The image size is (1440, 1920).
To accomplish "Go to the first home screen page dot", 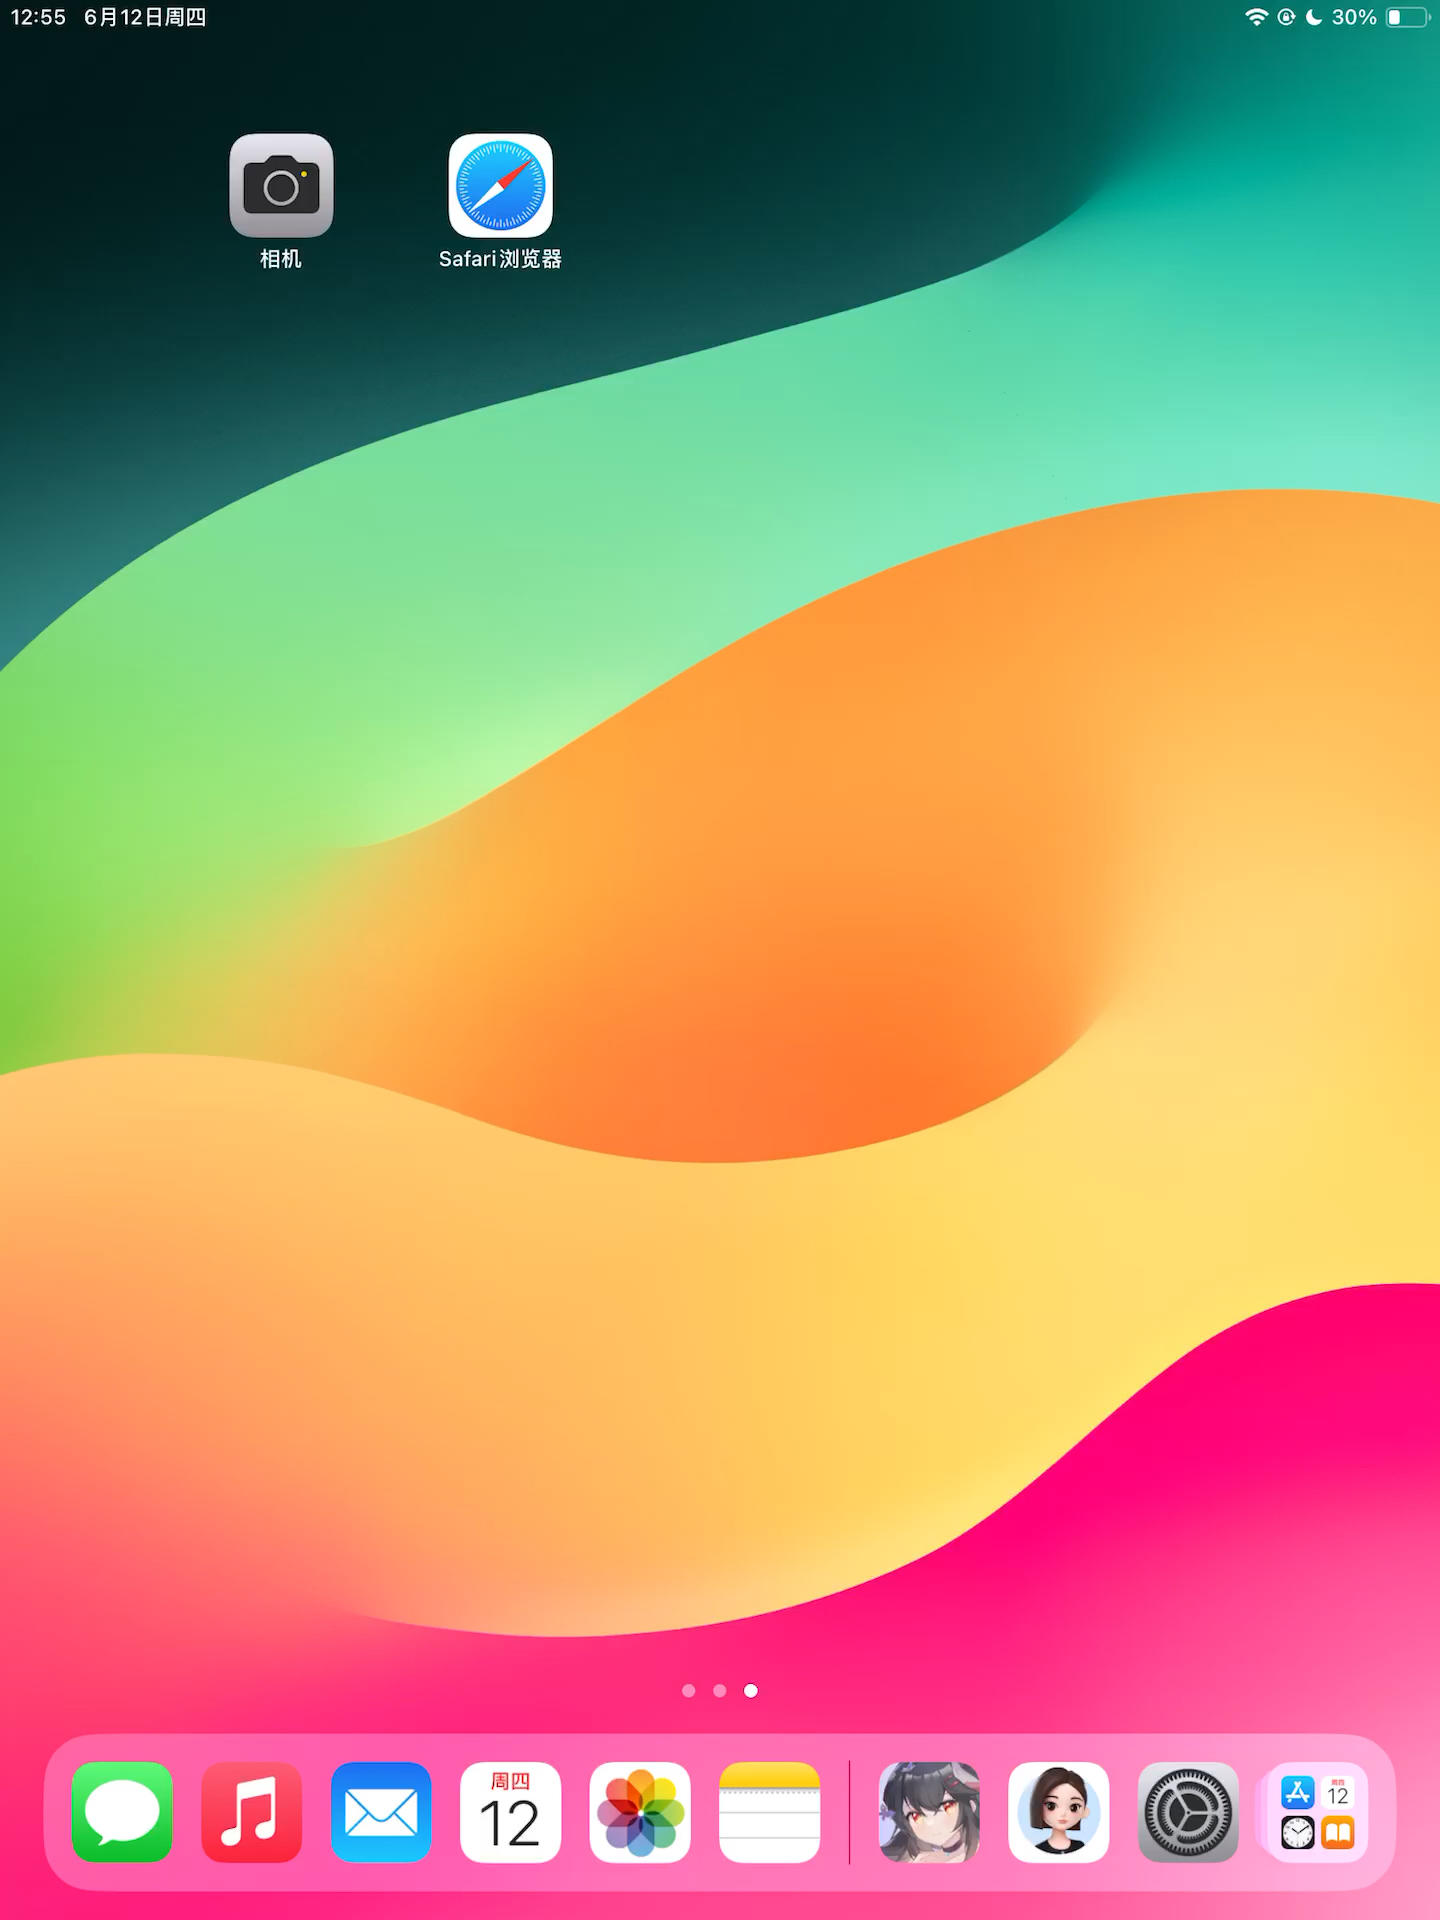I will [688, 1690].
